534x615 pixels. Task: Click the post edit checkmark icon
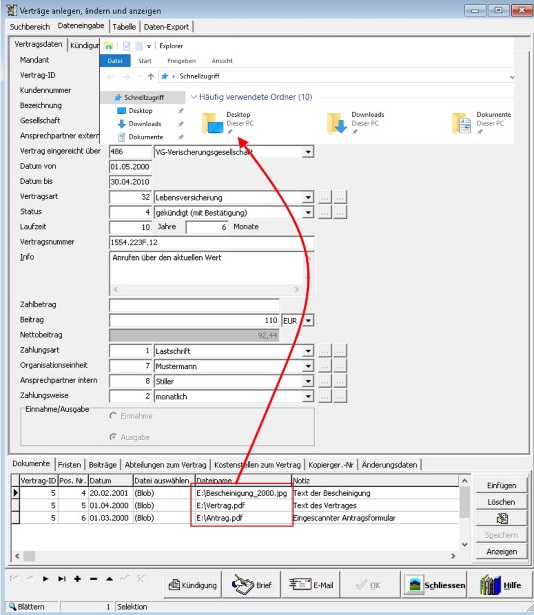coord(125,579)
